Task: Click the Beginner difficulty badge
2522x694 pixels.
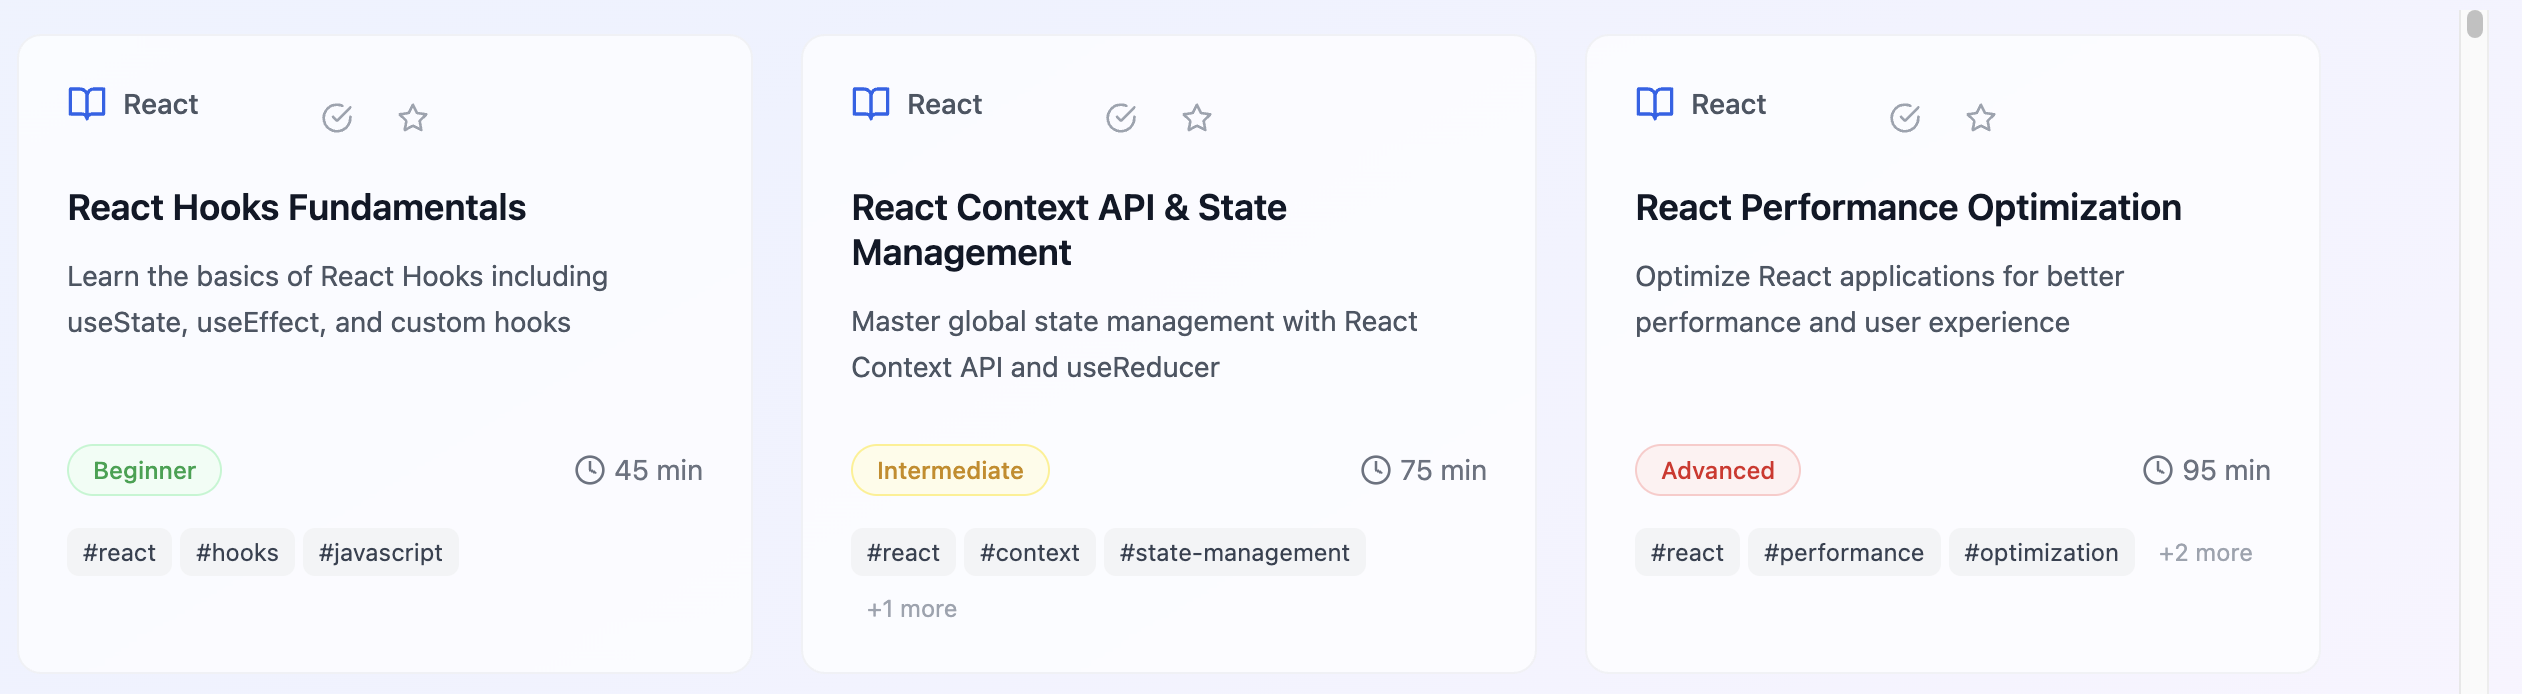Action: [144, 470]
